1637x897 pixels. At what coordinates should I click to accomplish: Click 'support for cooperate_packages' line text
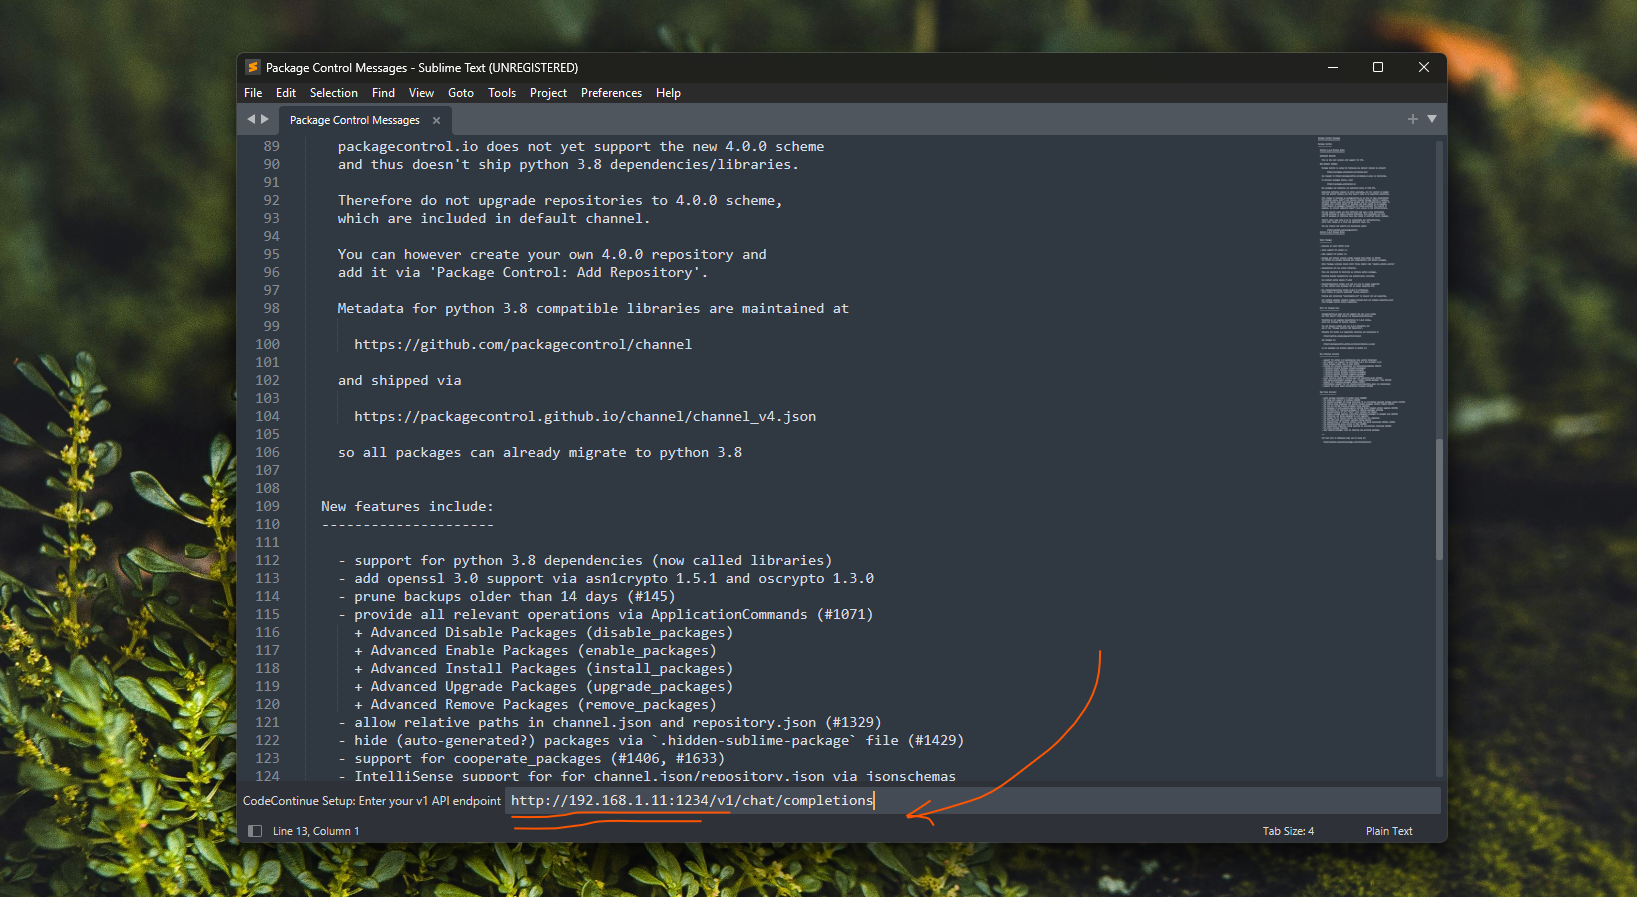(x=531, y=758)
